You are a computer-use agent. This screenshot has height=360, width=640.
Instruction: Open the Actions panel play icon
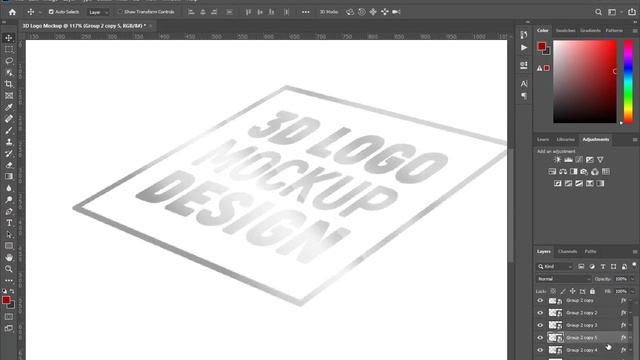tap(524, 48)
